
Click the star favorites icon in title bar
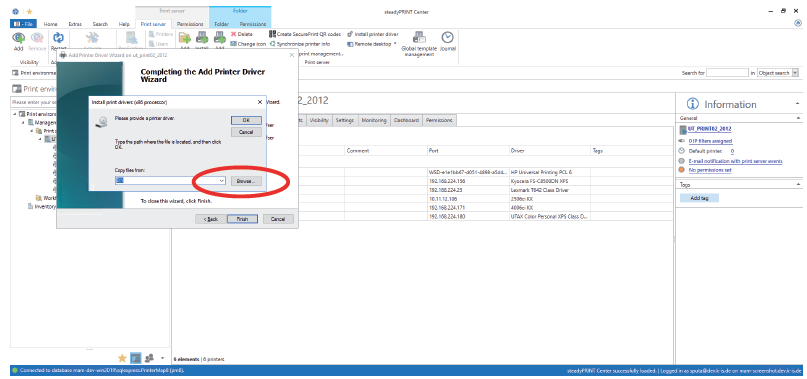pyautogui.click(x=29, y=11)
